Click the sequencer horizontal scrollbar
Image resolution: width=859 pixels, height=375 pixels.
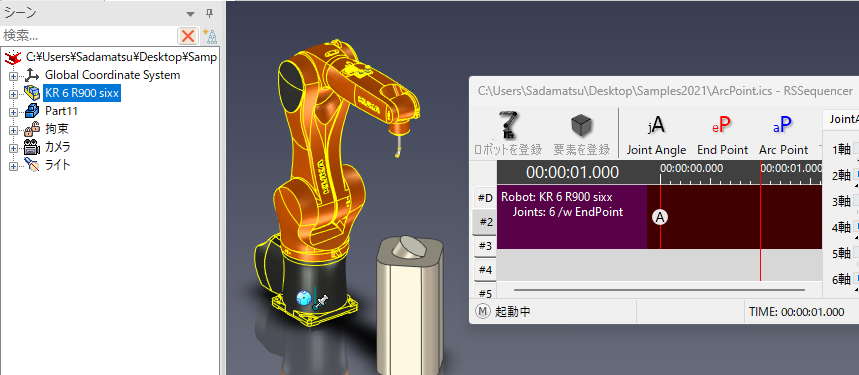click(x=660, y=290)
